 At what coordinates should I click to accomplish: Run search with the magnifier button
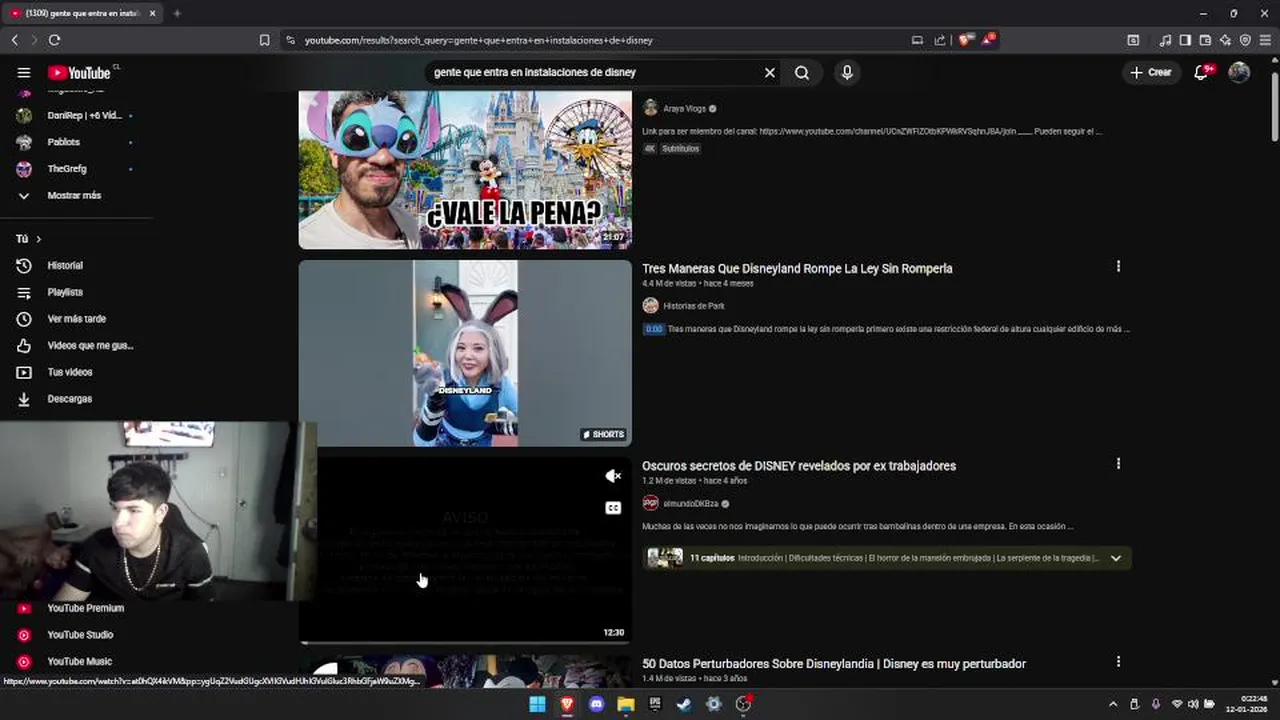pos(802,72)
